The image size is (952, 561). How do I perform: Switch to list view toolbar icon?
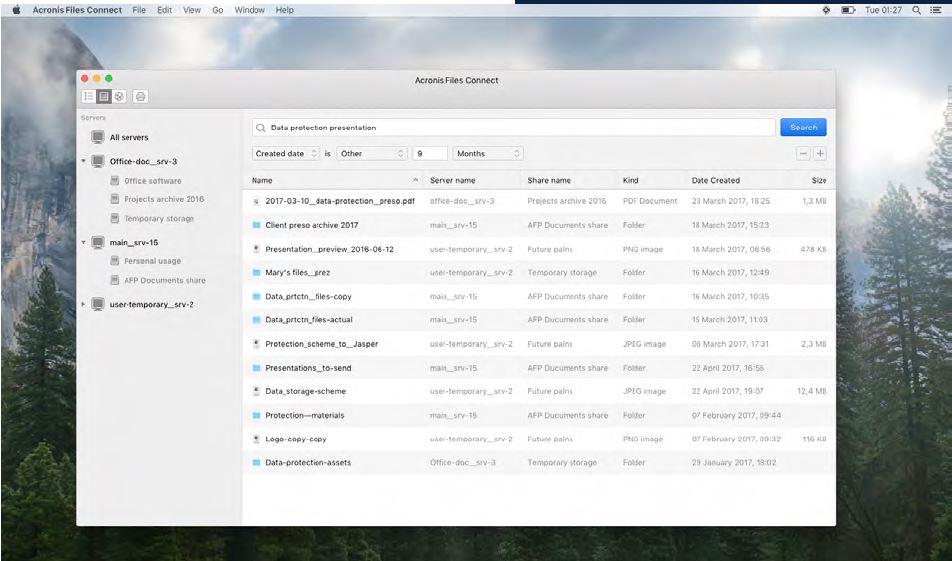coord(89,96)
